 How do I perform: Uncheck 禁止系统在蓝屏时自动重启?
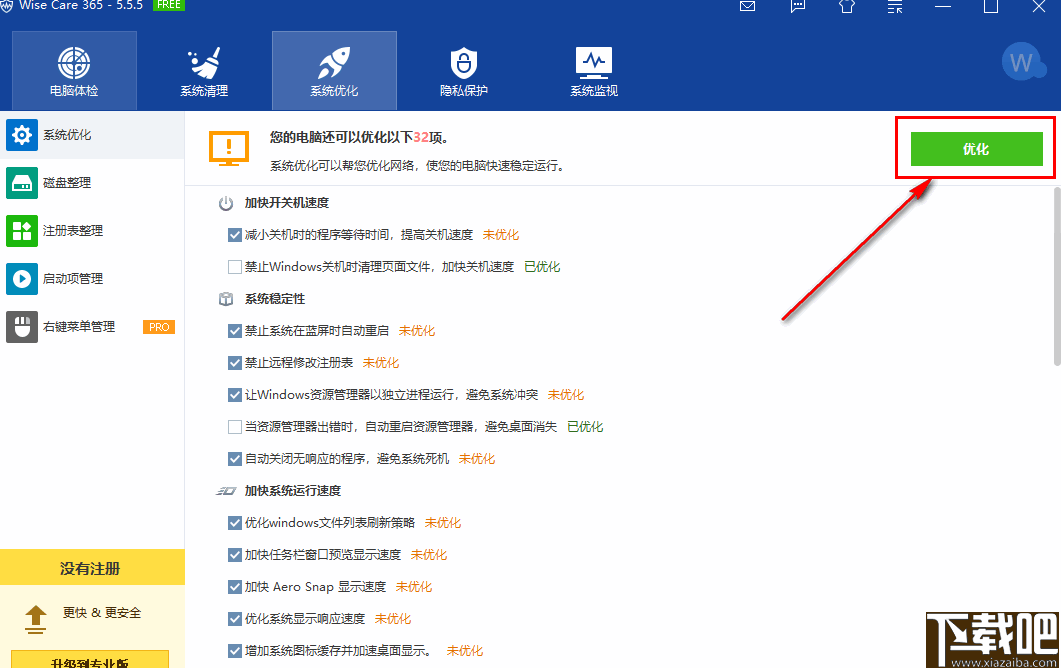click(235, 331)
